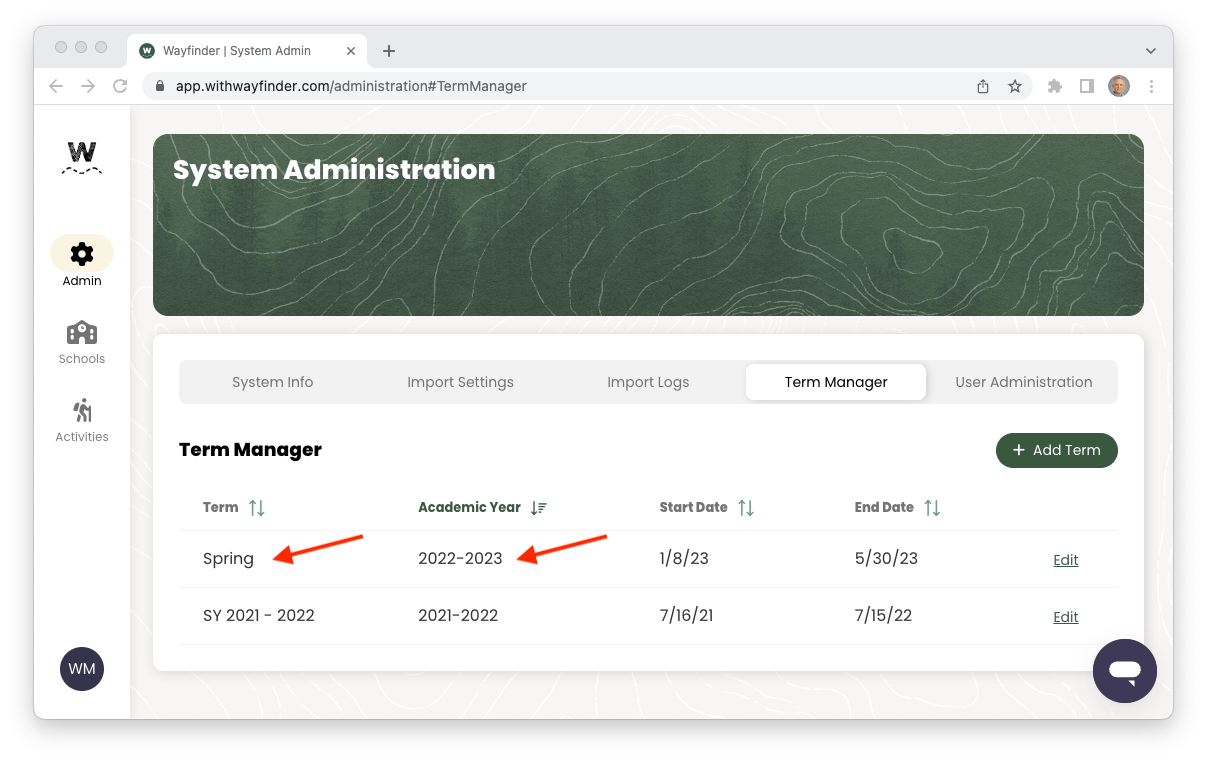1207x761 pixels.
Task: Click the Add Term button
Action: (x=1056, y=450)
